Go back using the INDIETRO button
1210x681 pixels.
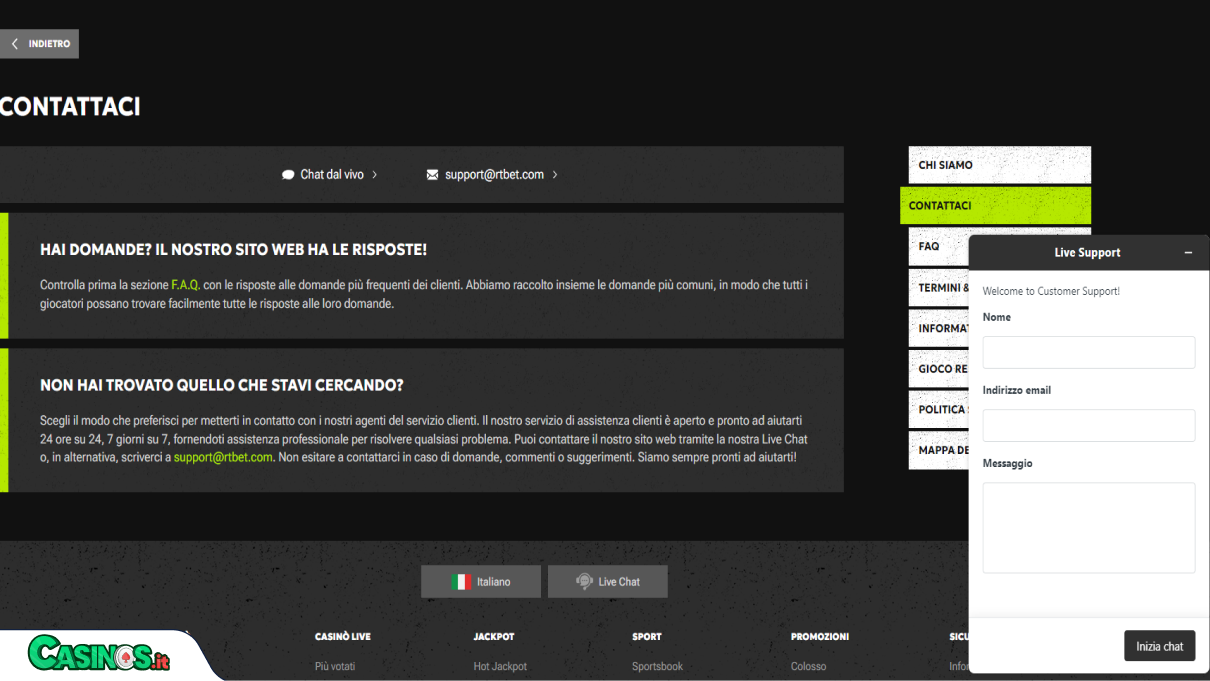pyautogui.click(x=39, y=44)
